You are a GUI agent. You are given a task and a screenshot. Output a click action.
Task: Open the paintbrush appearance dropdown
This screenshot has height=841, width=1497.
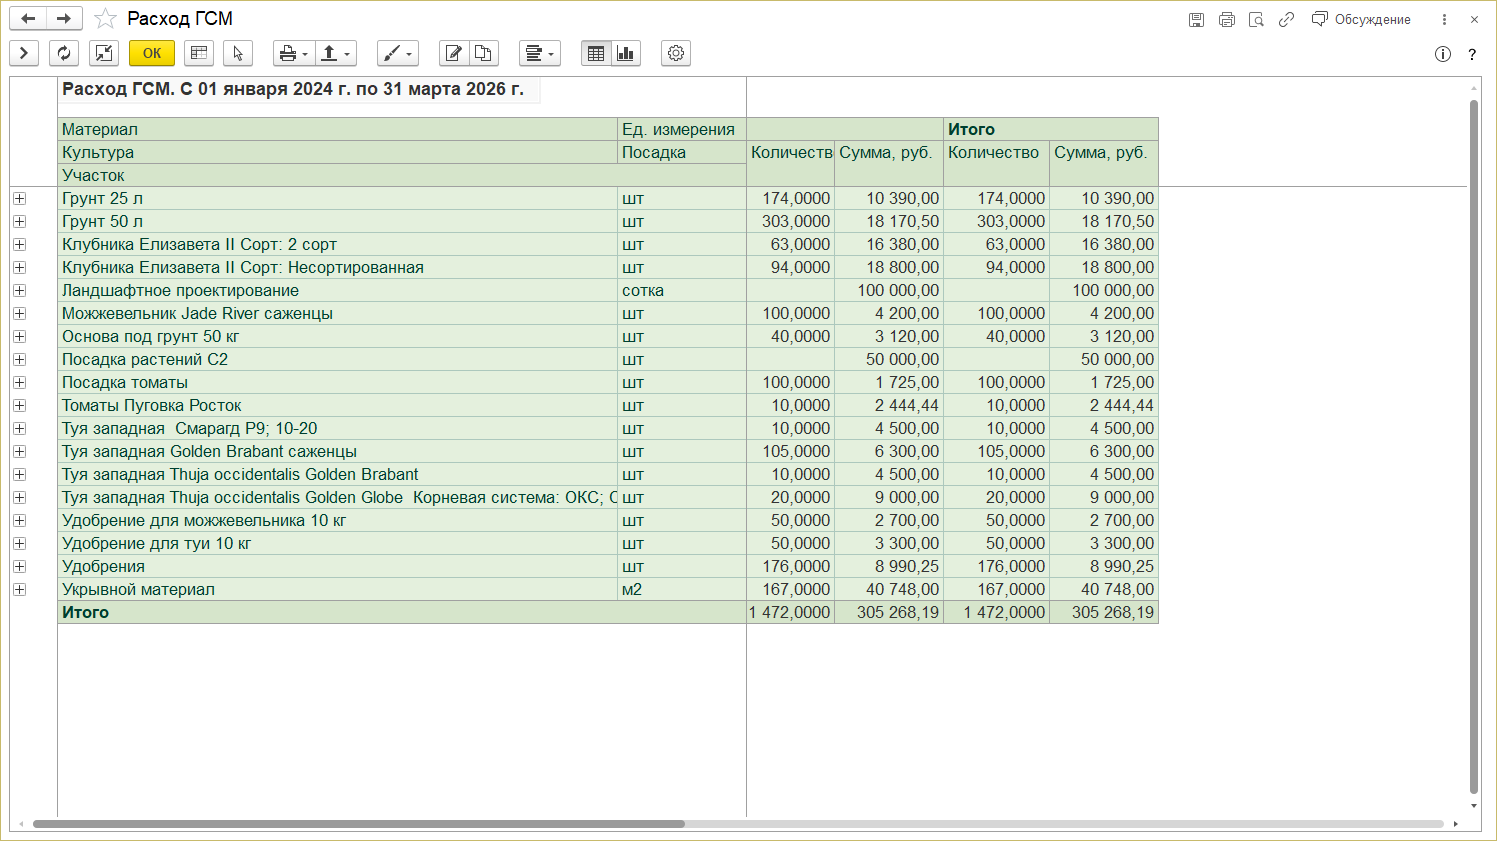click(x=397, y=53)
